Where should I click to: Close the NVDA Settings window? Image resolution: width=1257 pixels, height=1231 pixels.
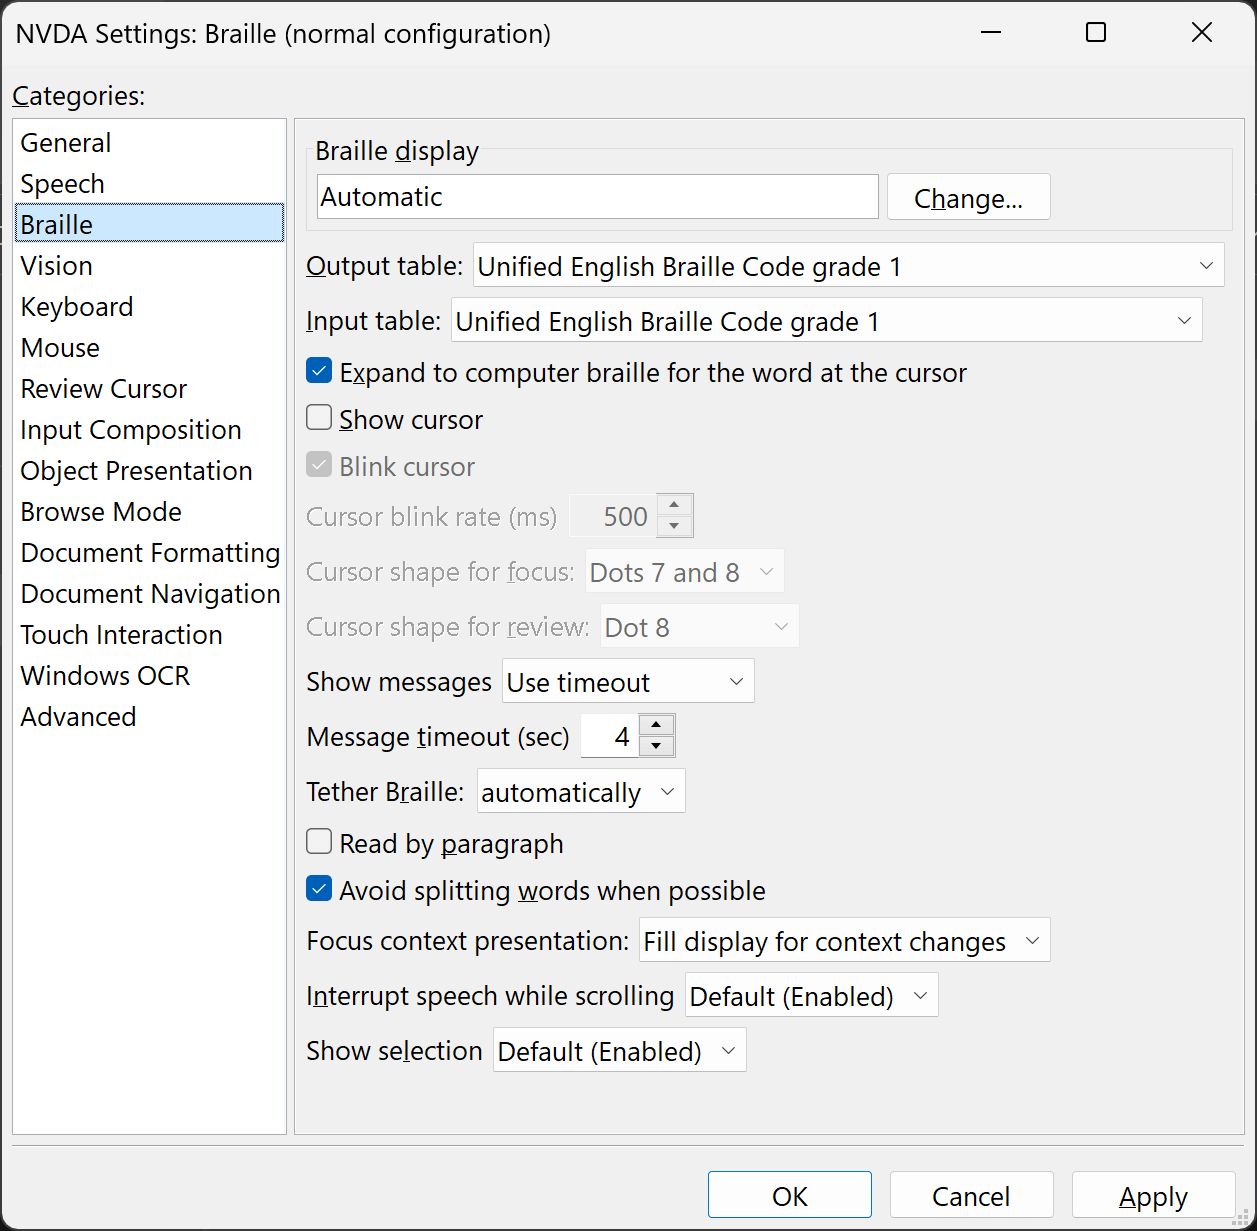coord(1201,33)
